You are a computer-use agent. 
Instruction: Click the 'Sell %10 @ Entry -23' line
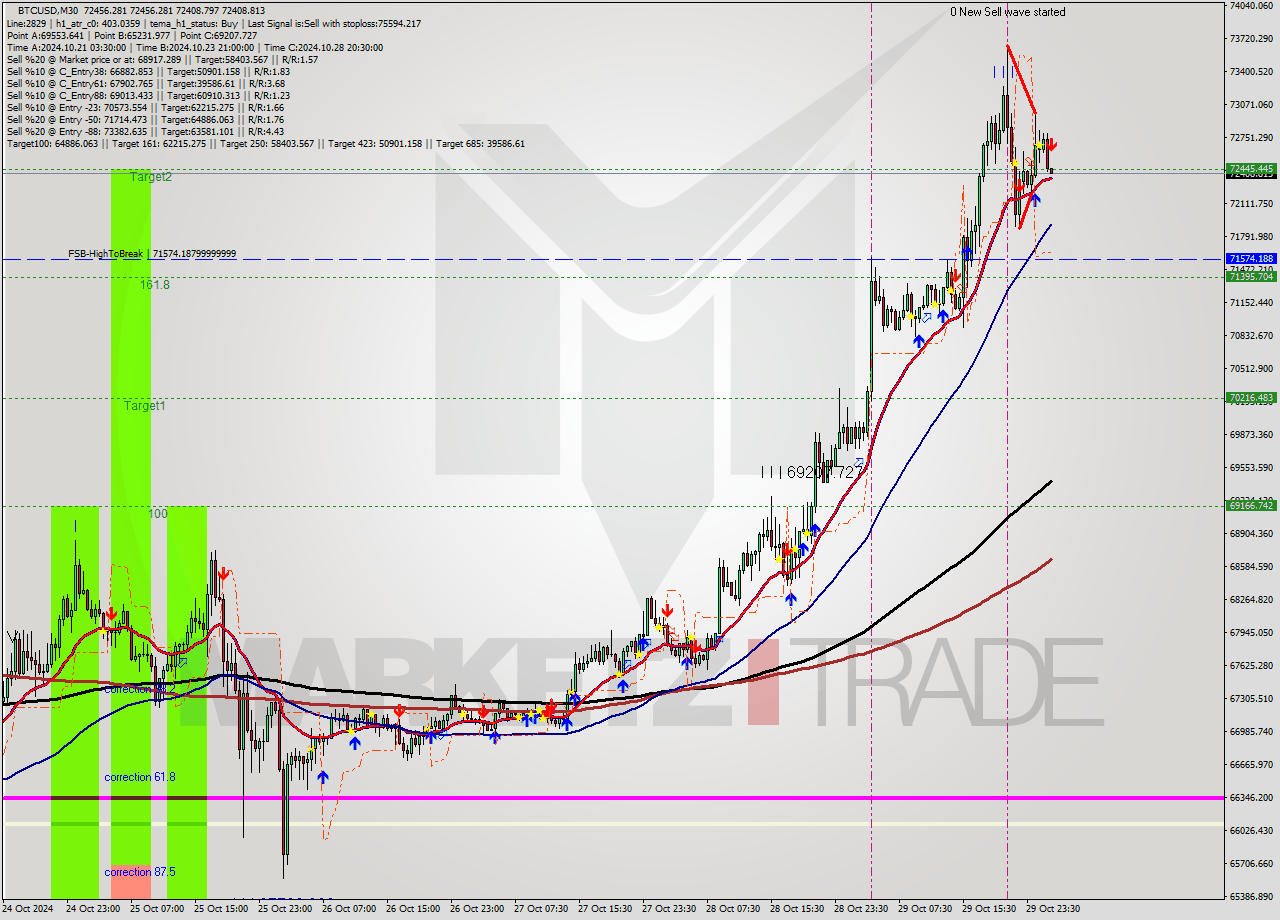(145, 107)
